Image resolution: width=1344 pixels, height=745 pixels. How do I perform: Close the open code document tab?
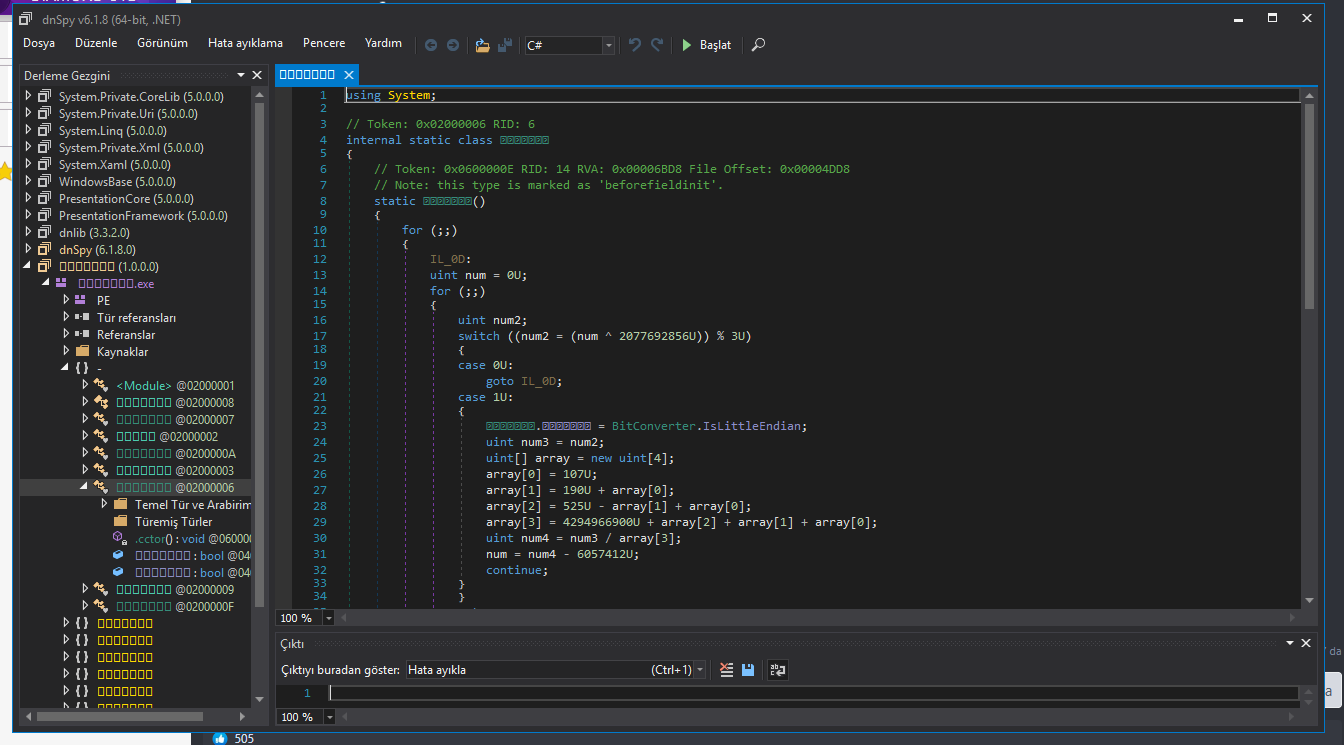click(349, 75)
